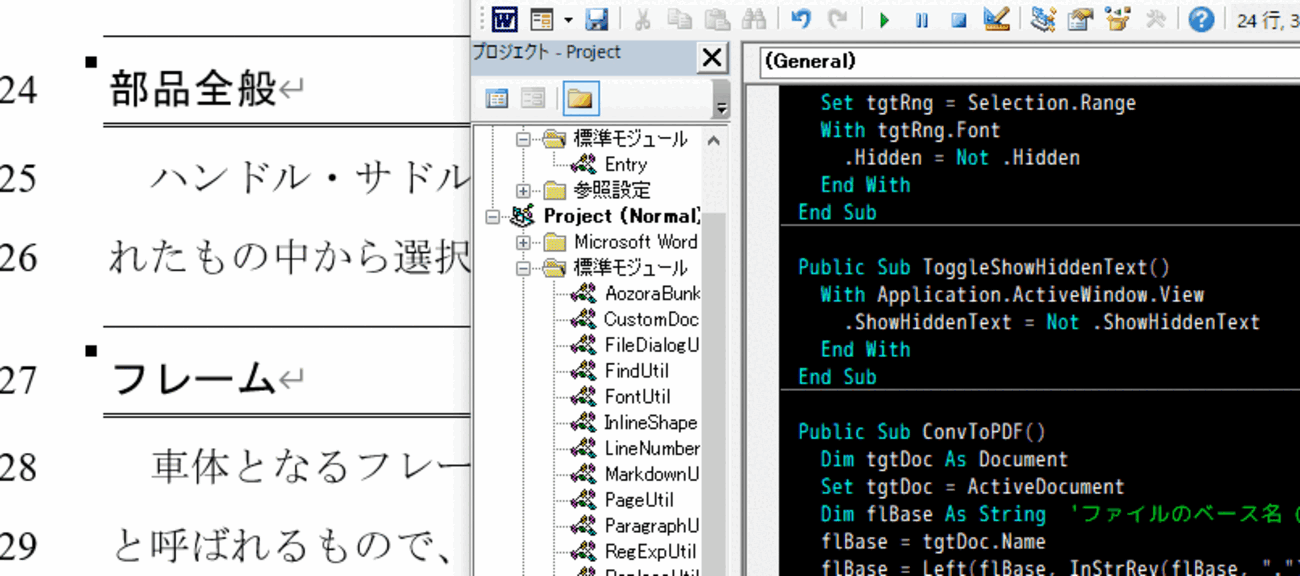Click the blue Help question mark icon
This screenshot has width=1300, height=576.
1201,19
